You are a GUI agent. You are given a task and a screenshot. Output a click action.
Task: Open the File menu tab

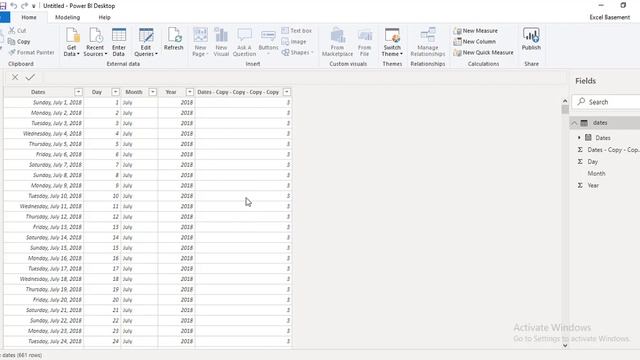[x=5, y=17]
